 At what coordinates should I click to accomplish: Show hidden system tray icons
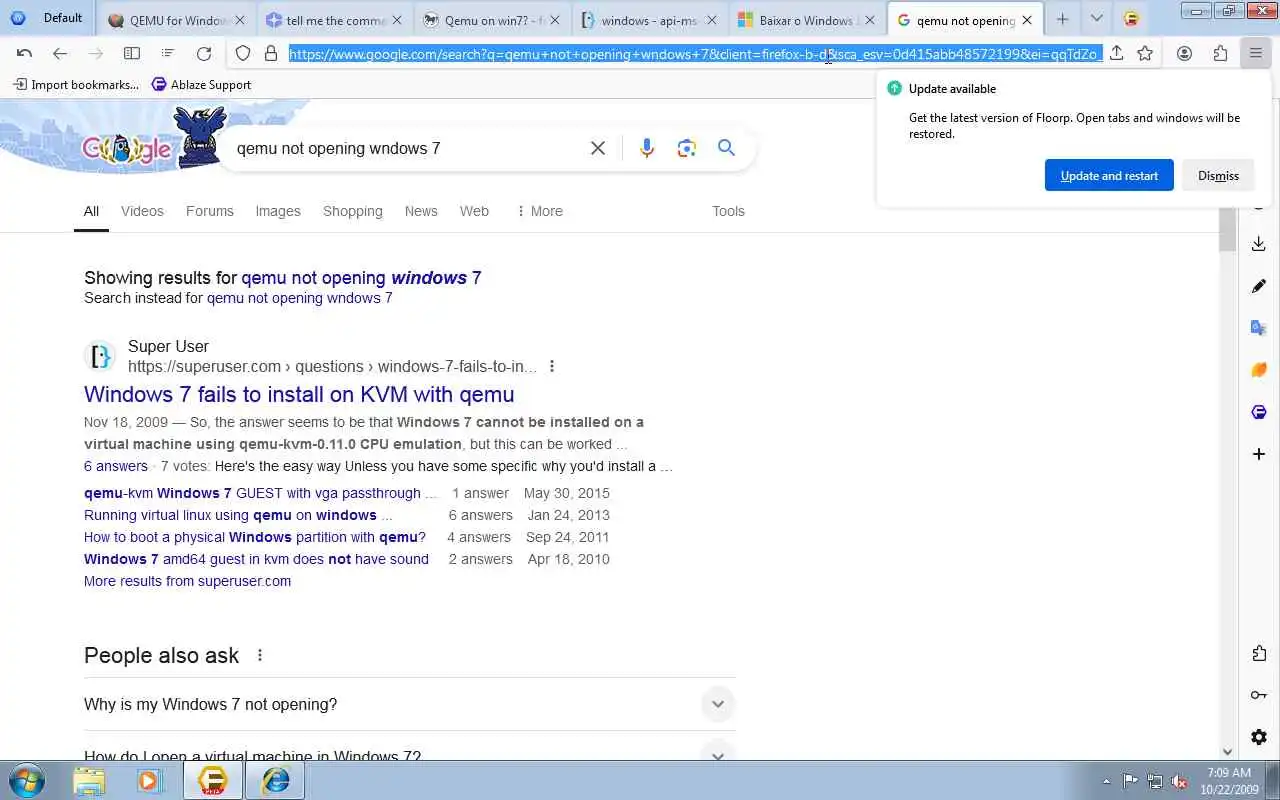pyautogui.click(x=1106, y=781)
